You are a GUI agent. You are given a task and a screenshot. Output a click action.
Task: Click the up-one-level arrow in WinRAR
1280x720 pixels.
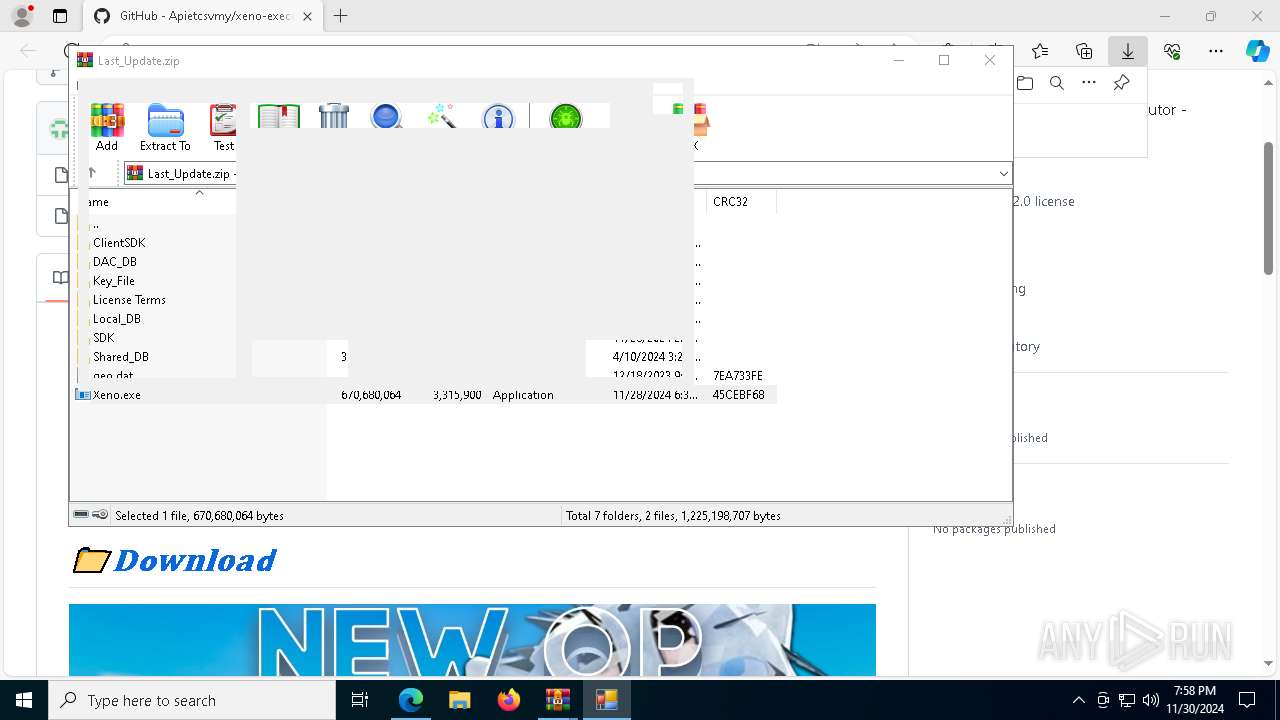[92, 173]
